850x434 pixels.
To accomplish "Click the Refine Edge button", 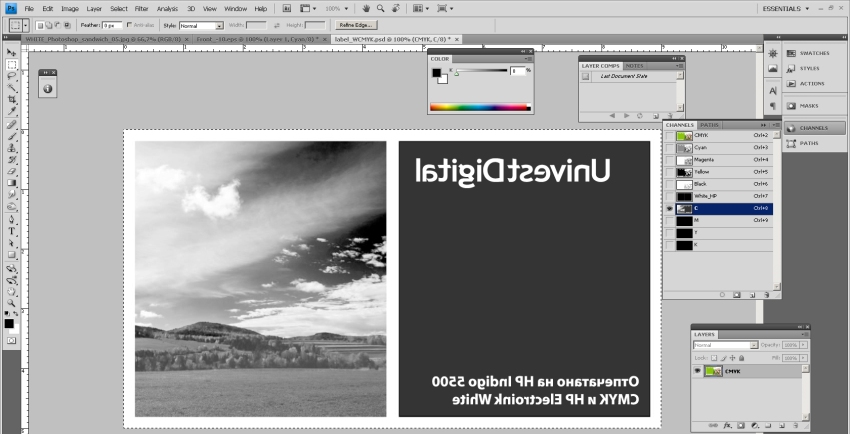I will (x=356, y=25).
